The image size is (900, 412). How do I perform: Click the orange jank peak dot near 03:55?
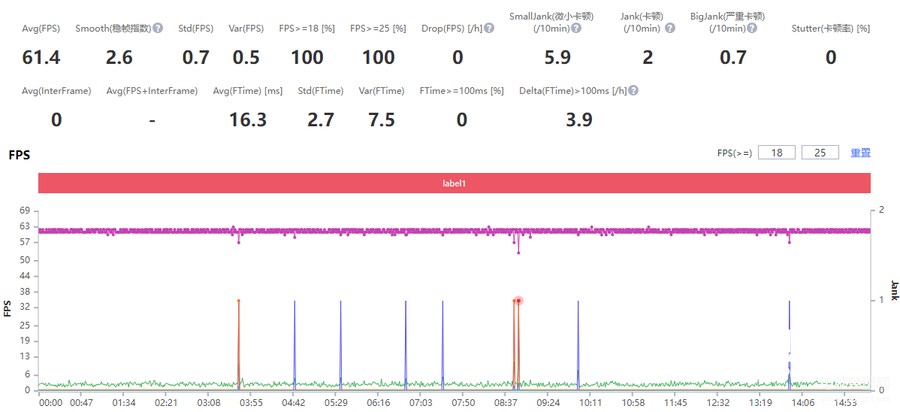pyautogui.click(x=238, y=300)
